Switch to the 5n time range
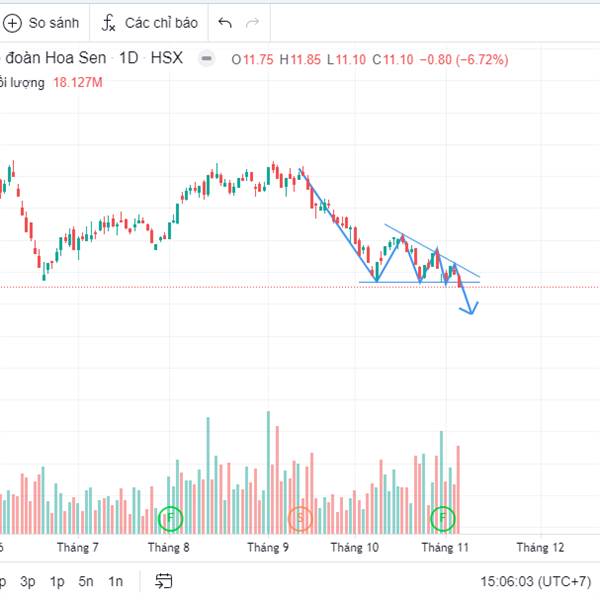Screen dimensions: 600x600 pyautogui.click(x=87, y=581)
